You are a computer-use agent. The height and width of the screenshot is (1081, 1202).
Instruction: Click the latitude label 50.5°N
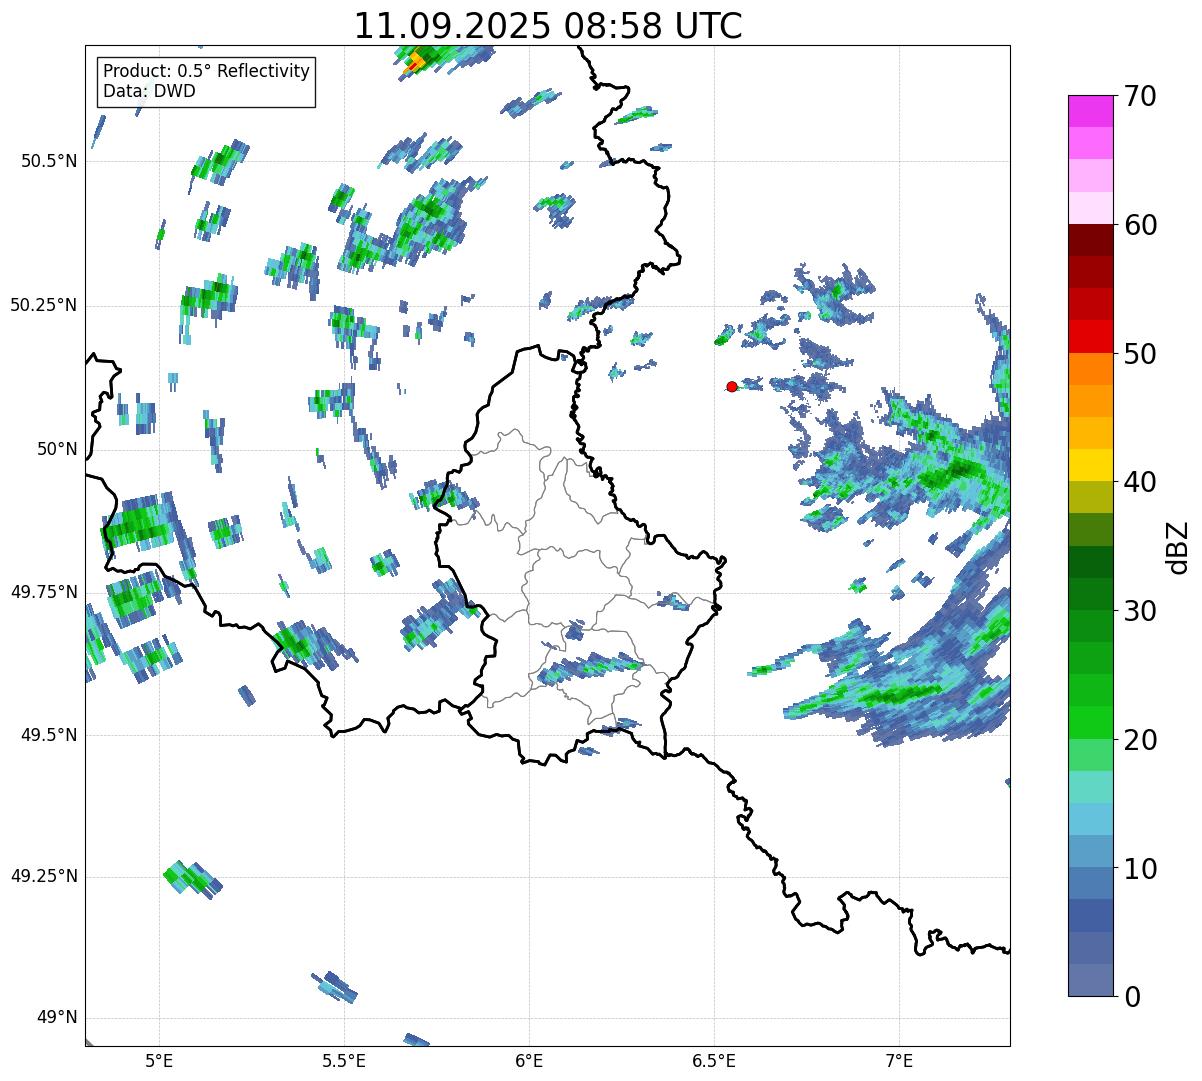tap(49, 161)
